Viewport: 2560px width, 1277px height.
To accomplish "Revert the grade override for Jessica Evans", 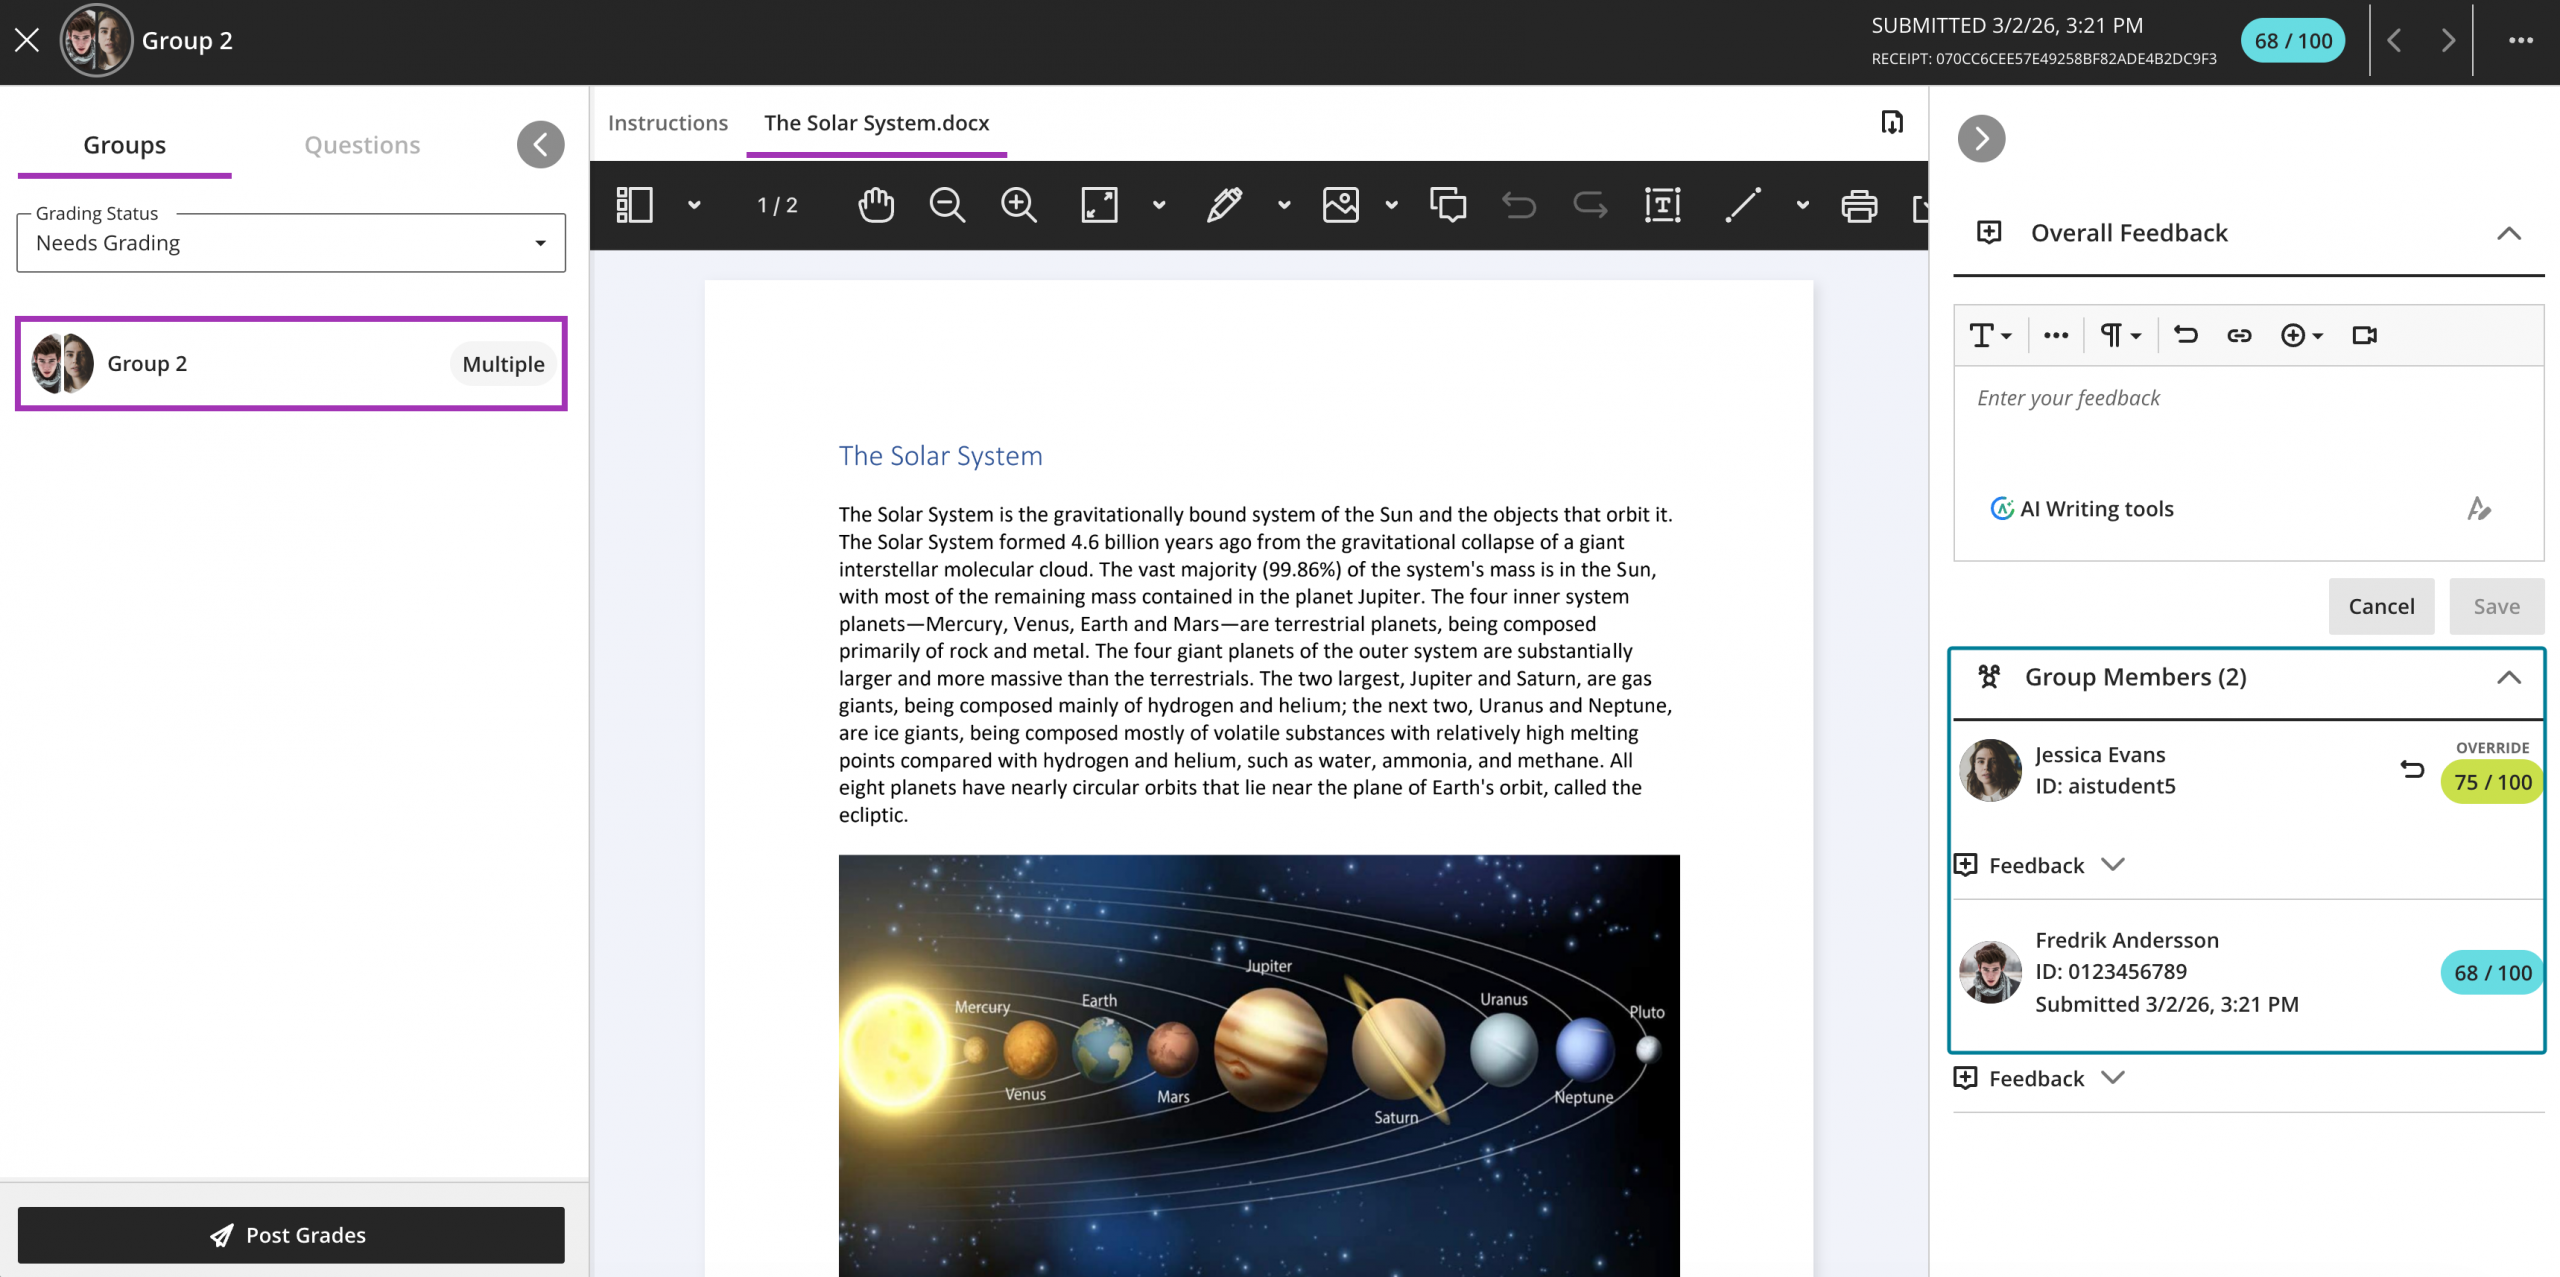I will 2412,770.
